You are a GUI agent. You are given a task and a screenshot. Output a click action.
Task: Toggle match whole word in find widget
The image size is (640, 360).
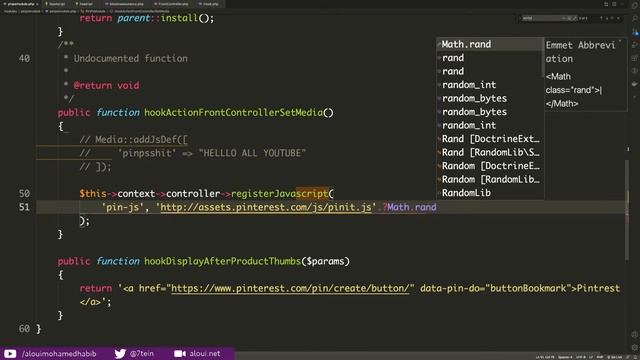point(569,18)
